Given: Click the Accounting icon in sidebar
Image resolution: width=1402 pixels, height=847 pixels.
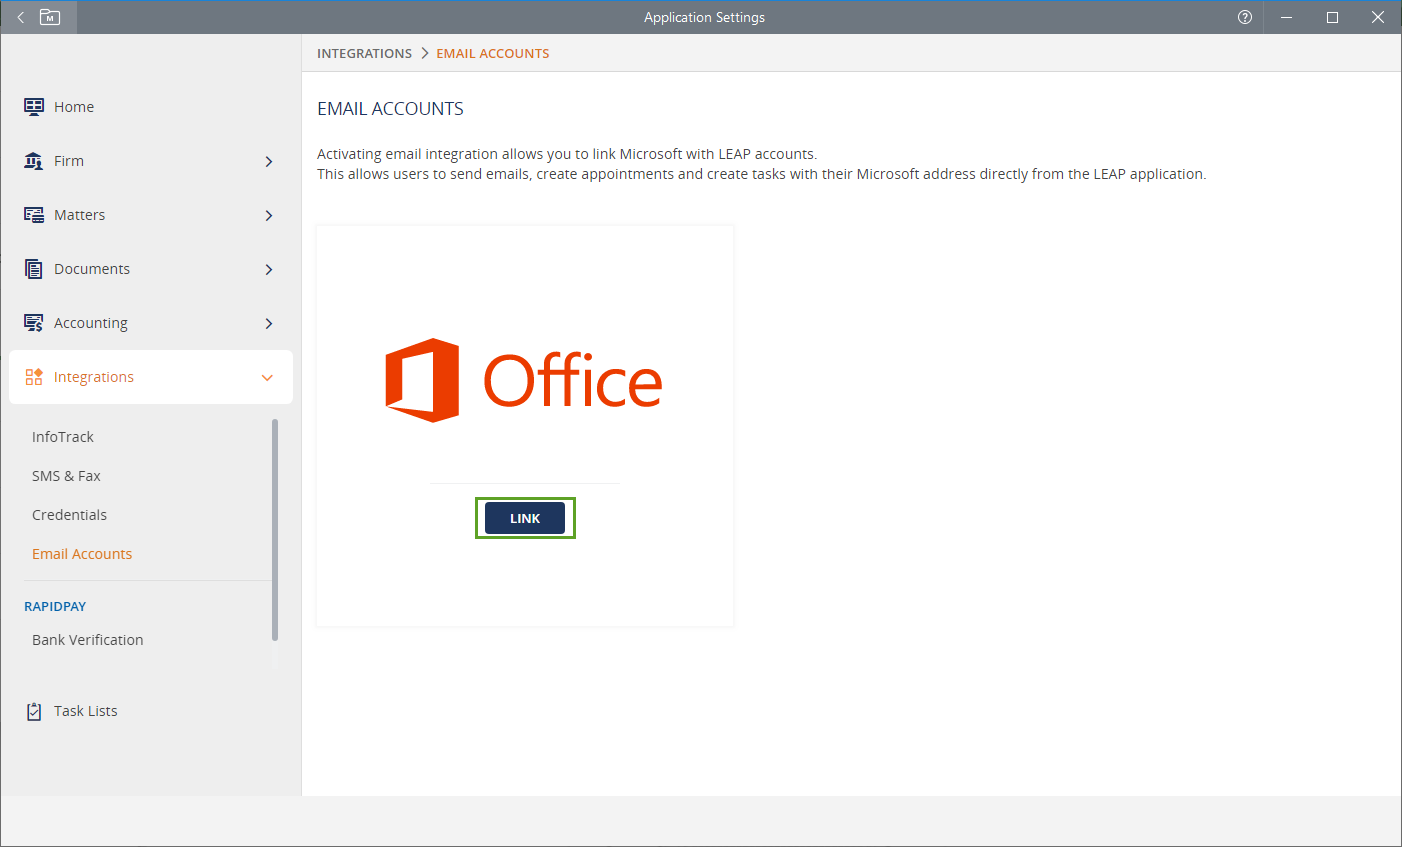Looking at the screenshot, I should coord(34,323).
